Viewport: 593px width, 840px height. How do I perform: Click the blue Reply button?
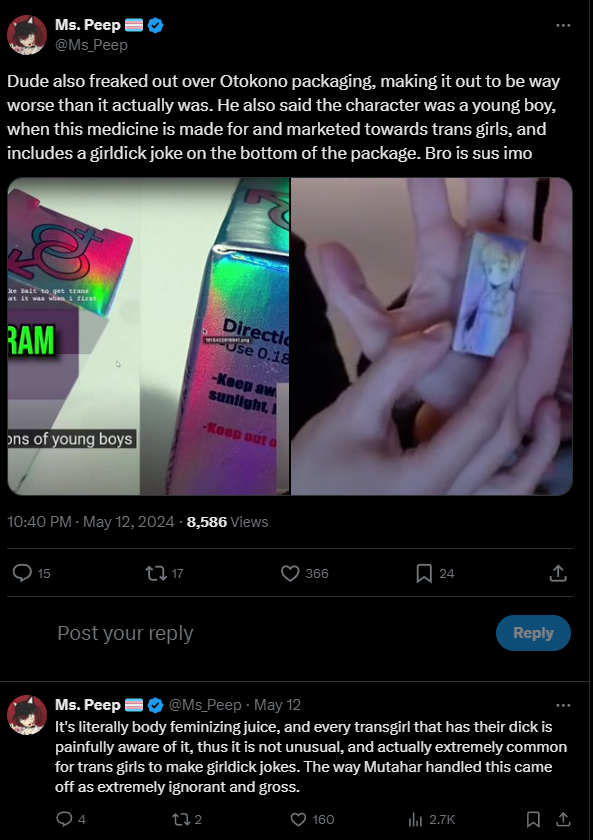(533, 633)
